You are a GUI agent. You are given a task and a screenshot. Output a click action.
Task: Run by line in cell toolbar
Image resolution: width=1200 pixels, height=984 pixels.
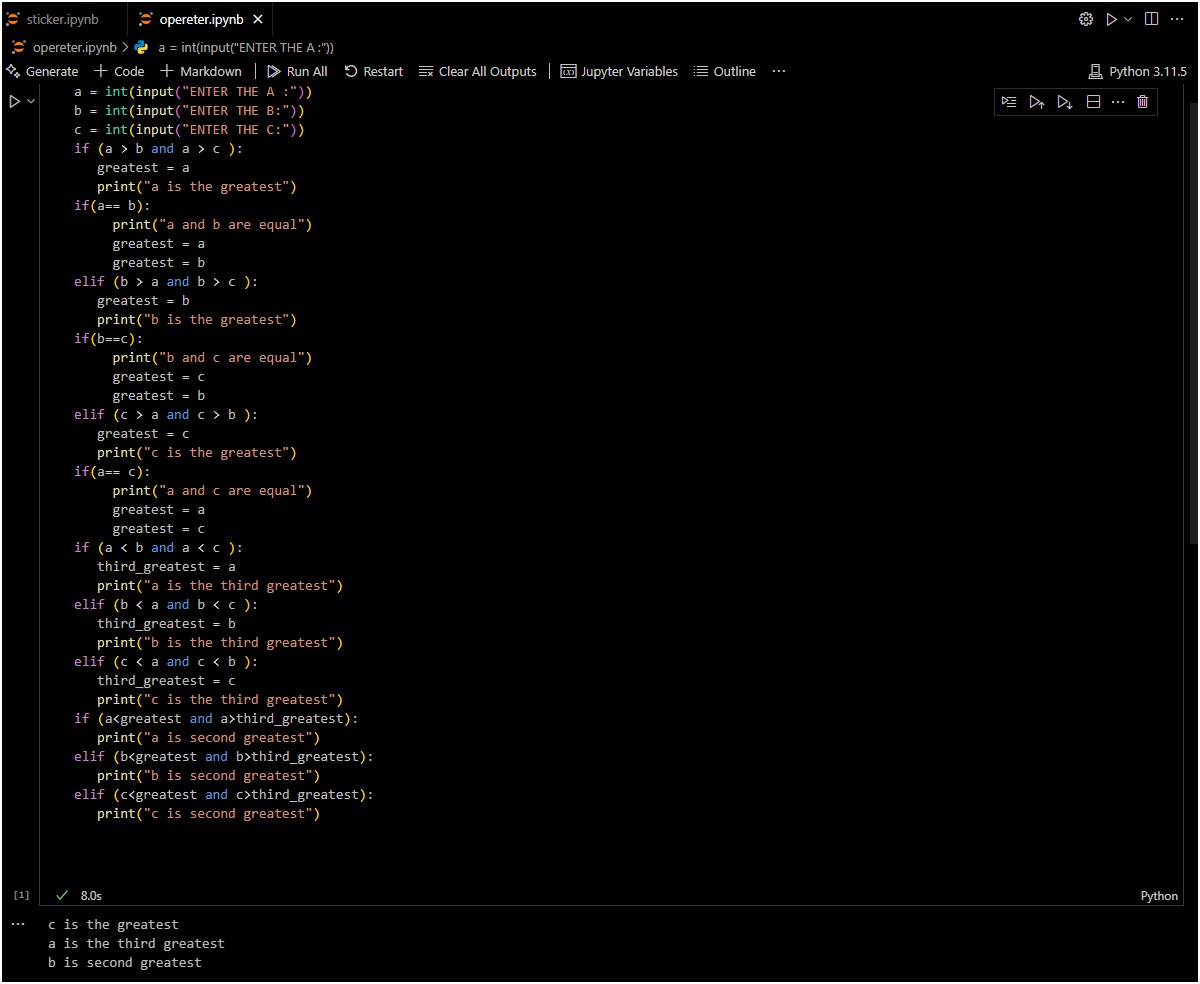coord(1009,102)
